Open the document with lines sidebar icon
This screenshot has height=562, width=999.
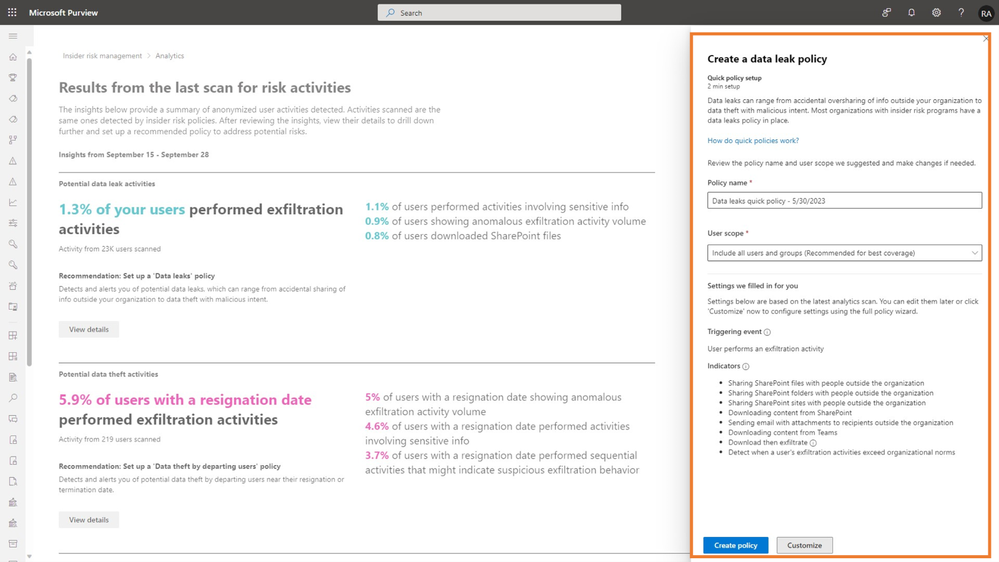tap(13, 377)
